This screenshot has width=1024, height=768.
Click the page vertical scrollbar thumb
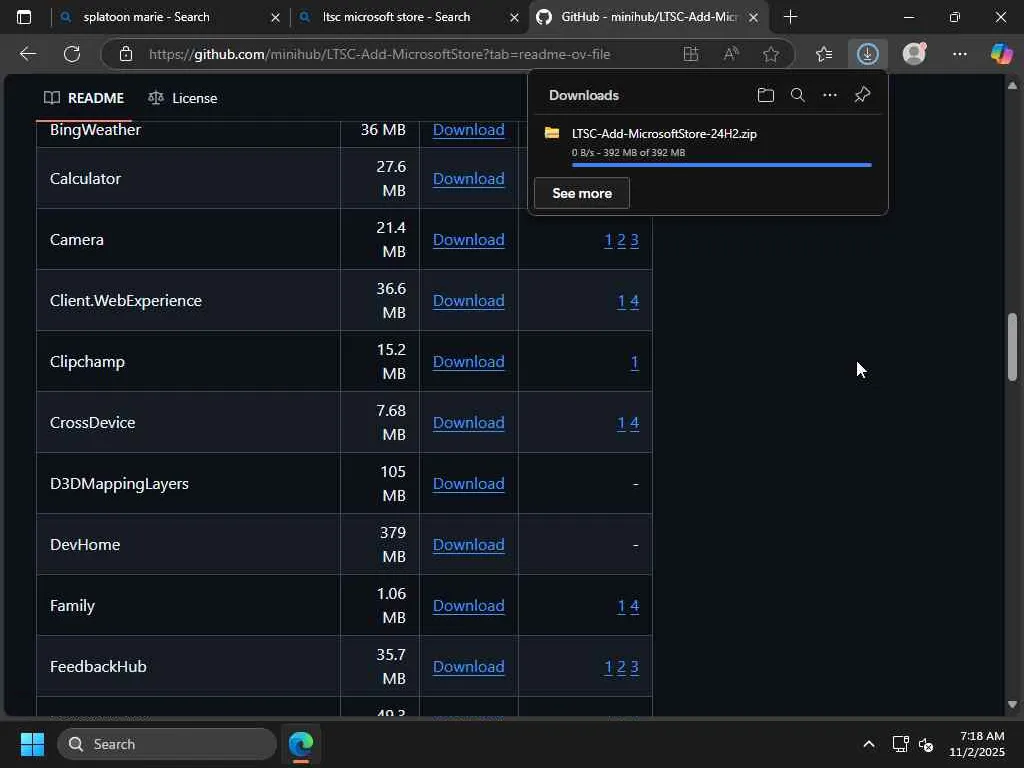[x=1012, y=347]
